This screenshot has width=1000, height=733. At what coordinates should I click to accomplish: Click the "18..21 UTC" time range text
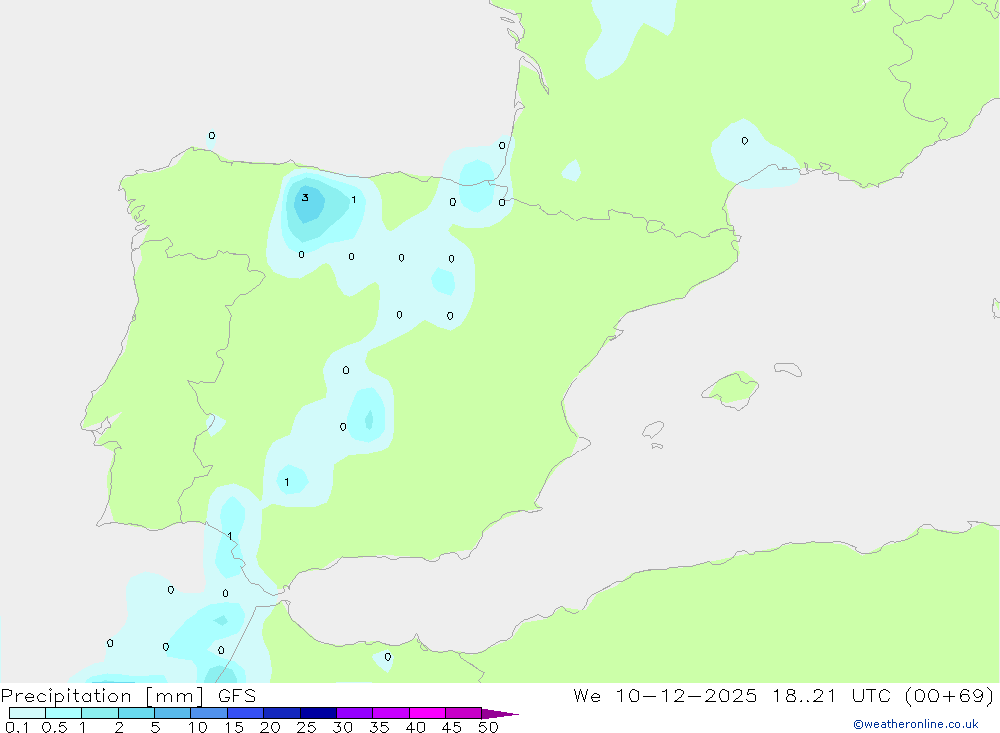[832, 696]
